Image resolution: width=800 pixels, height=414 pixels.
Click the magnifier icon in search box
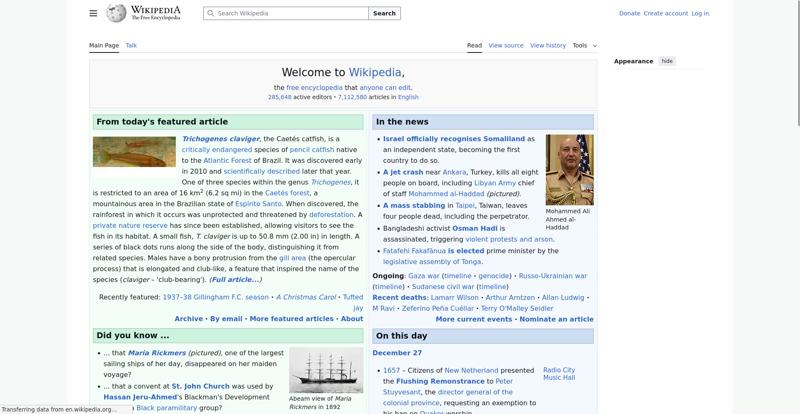point(210,14)
